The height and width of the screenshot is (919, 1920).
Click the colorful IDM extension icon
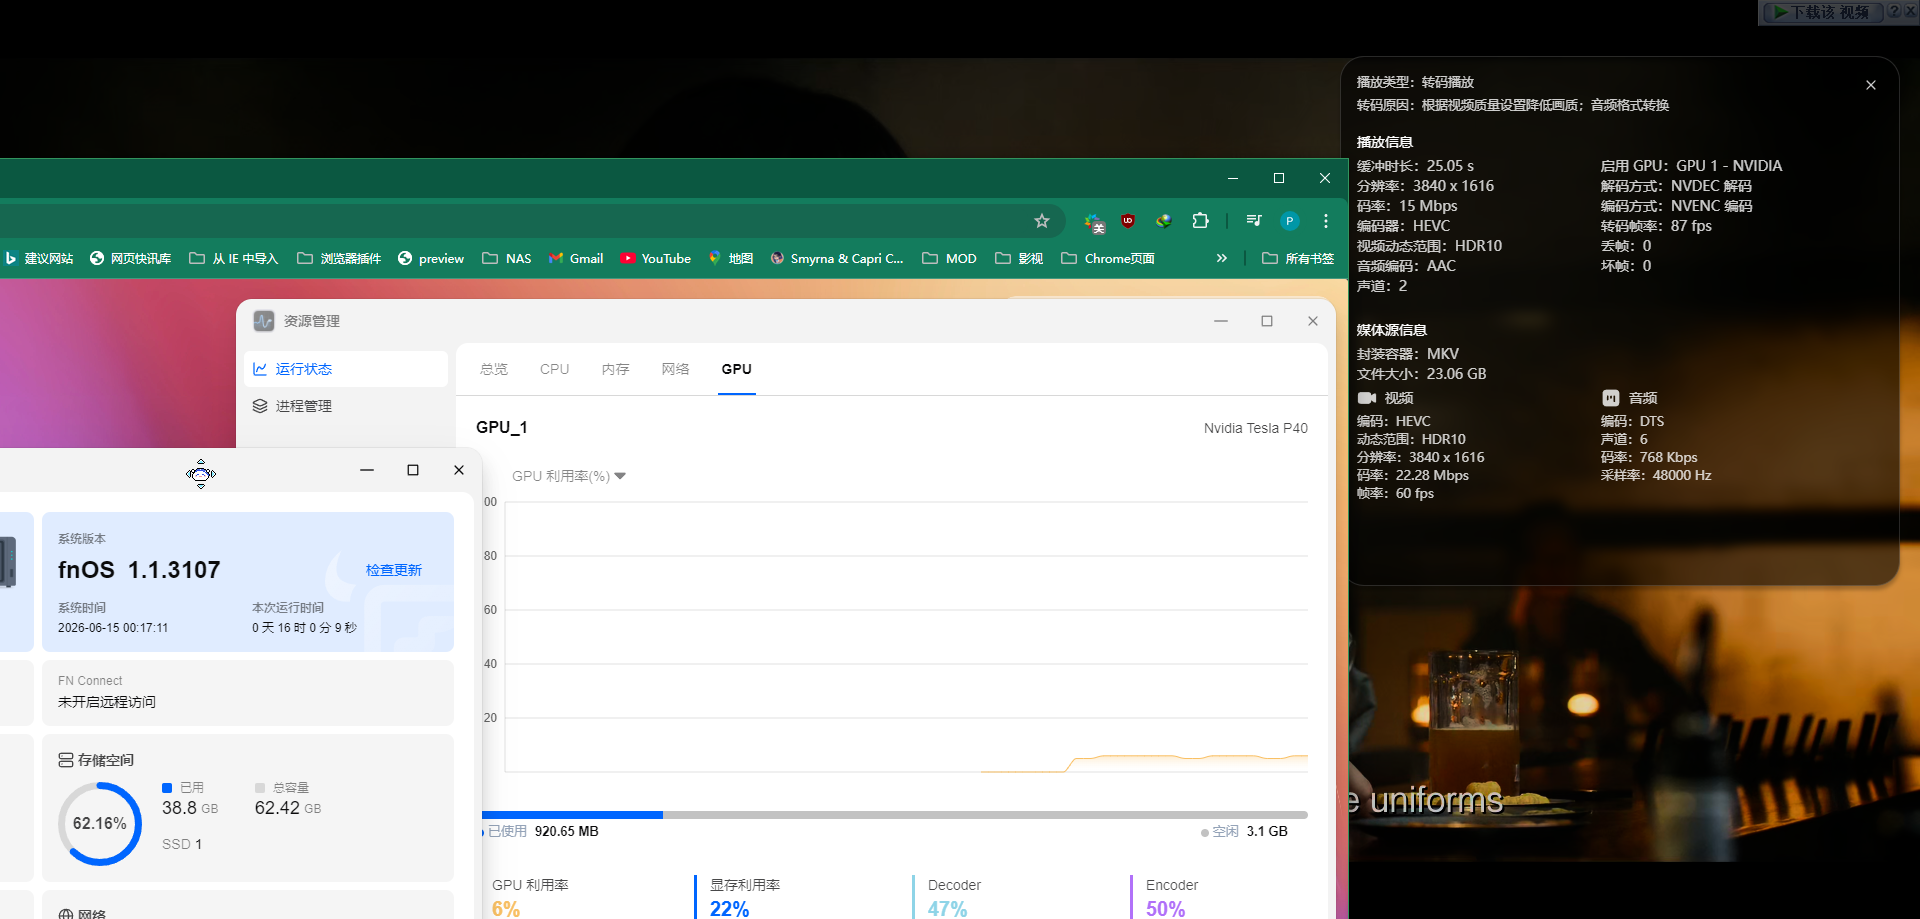pyautogui.click(x=1164, y=221)
